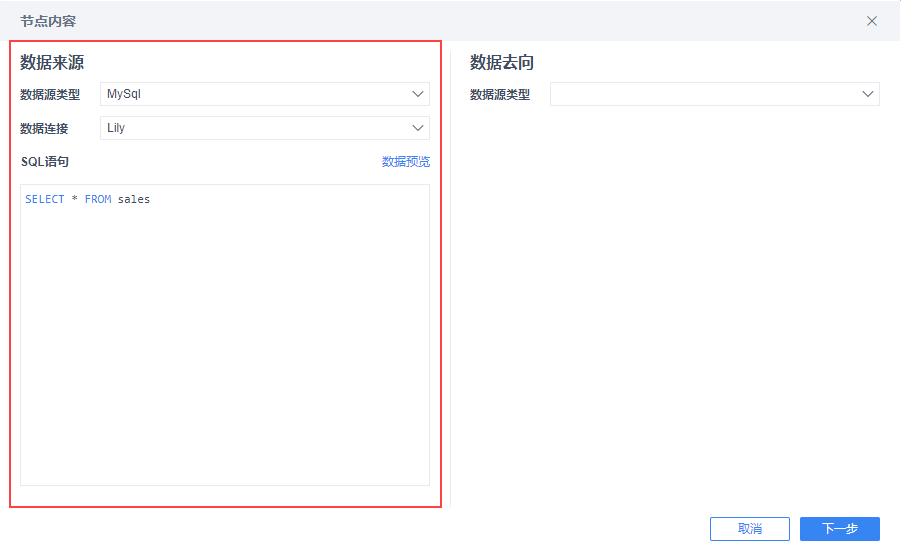The height and width of the screenshot is (551, 901).
Task: Click the SQL语句 label
Action: tap(45, 162)
